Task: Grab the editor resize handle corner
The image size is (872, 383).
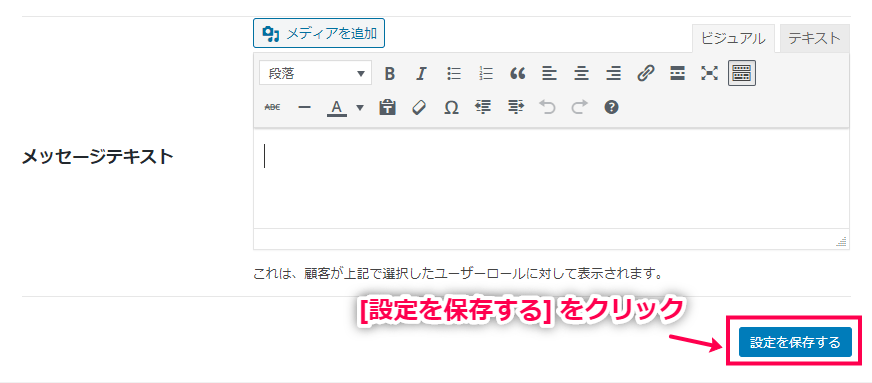Action: [842, 241]
